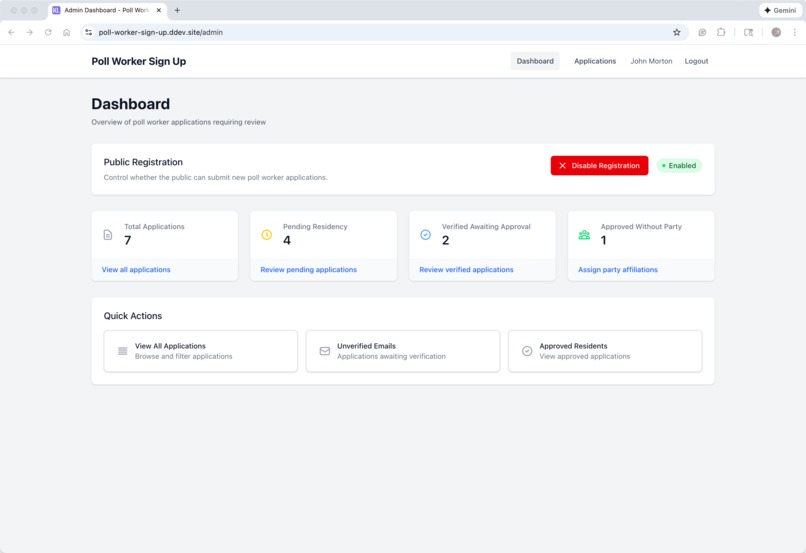This screenshot has width=806, height=553.
Task: Click the browser forward arrow
Action: pos(30,32)
